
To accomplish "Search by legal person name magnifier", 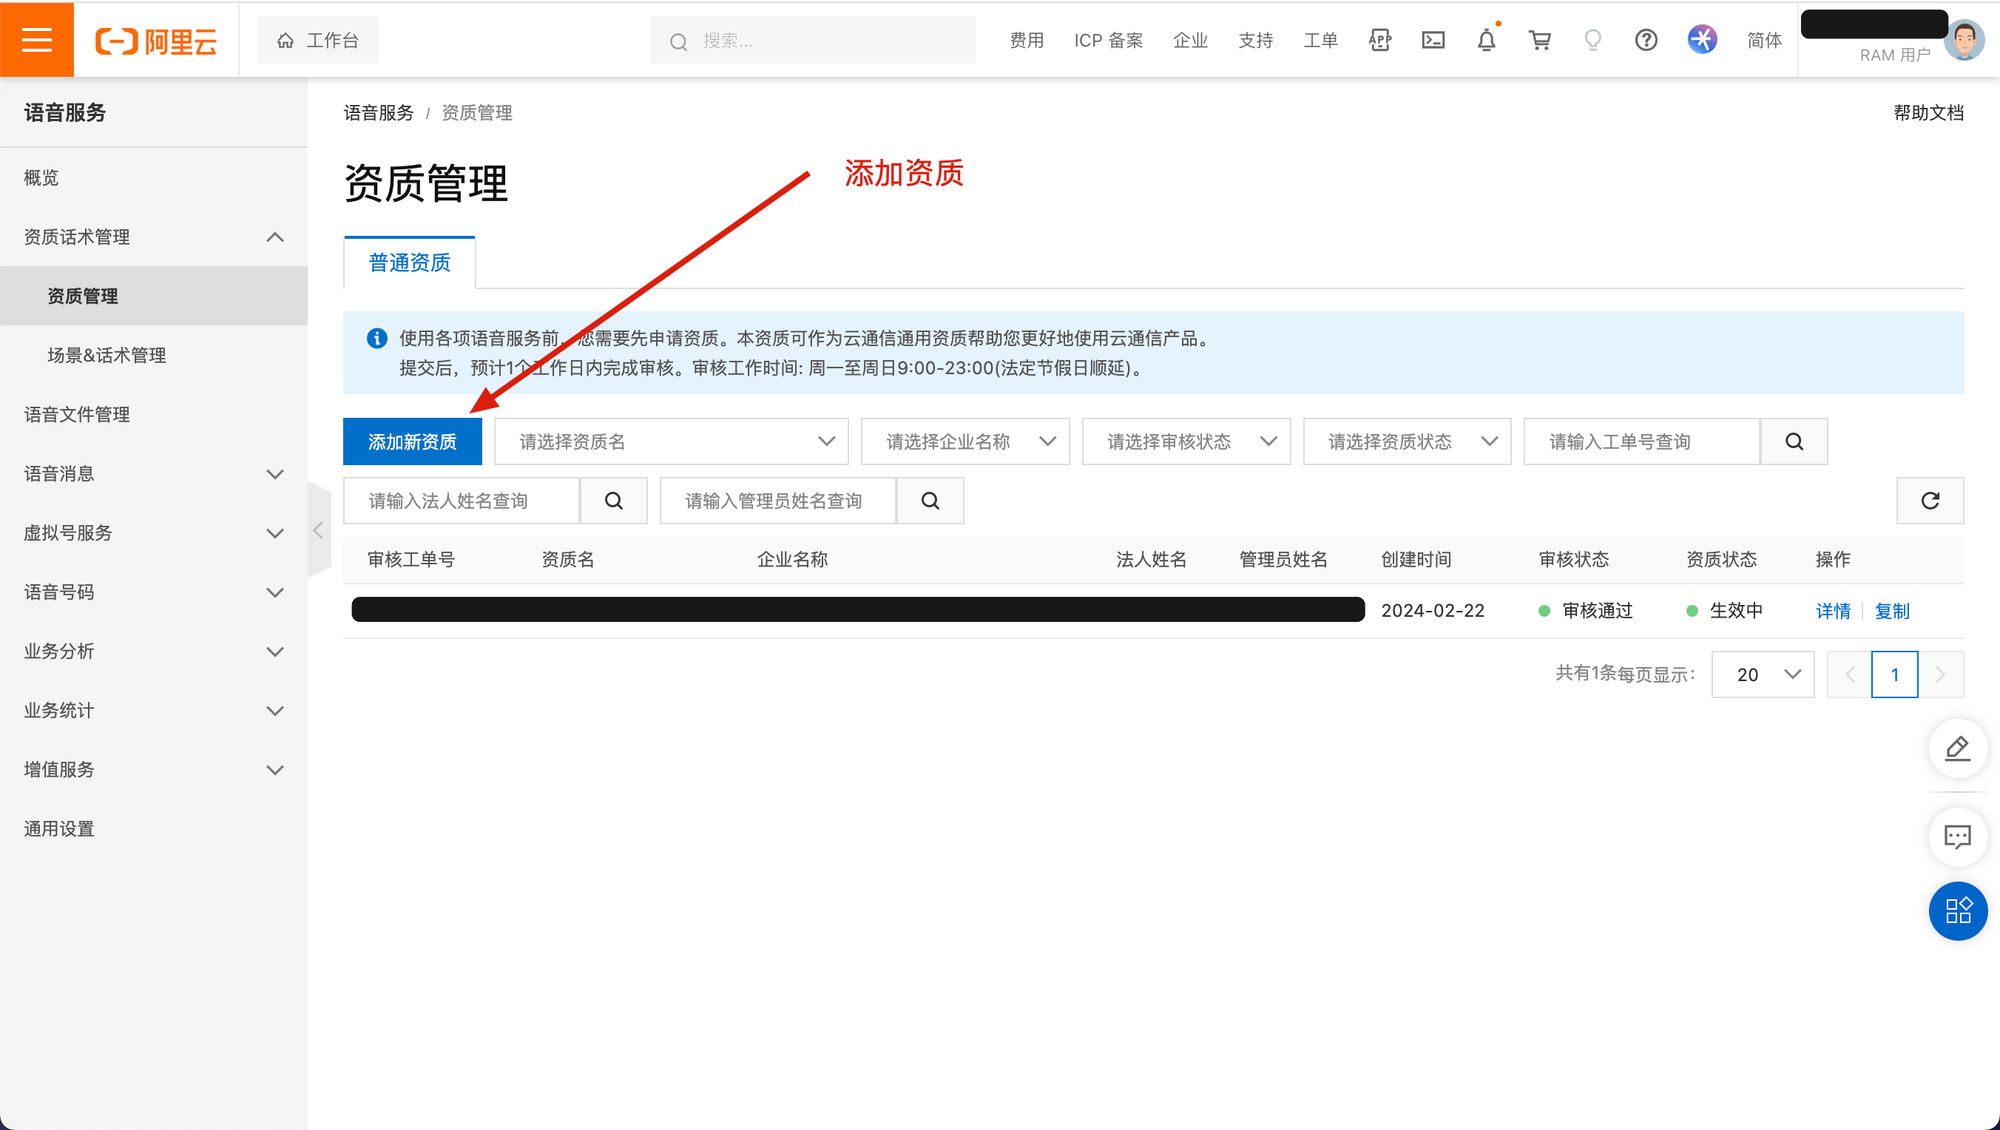I will click(x=614, y=501).
